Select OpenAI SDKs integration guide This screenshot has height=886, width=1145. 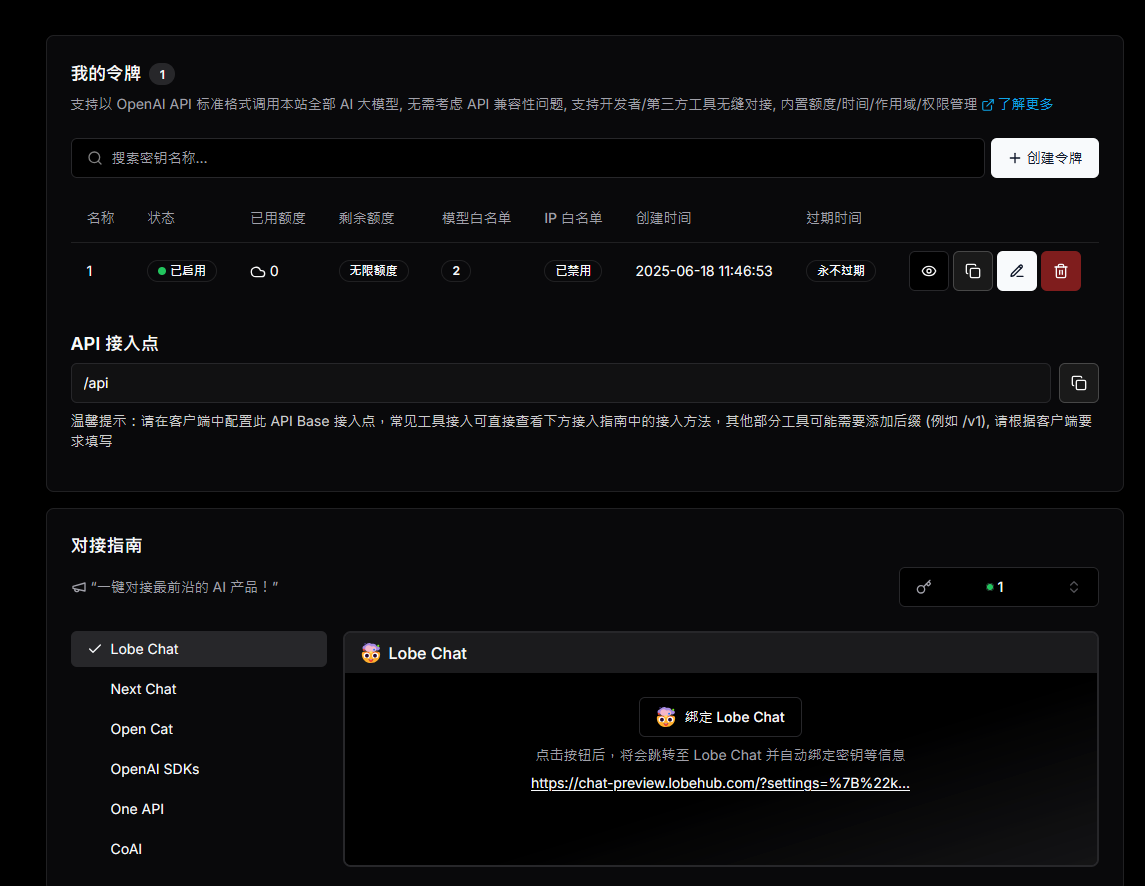154,769
